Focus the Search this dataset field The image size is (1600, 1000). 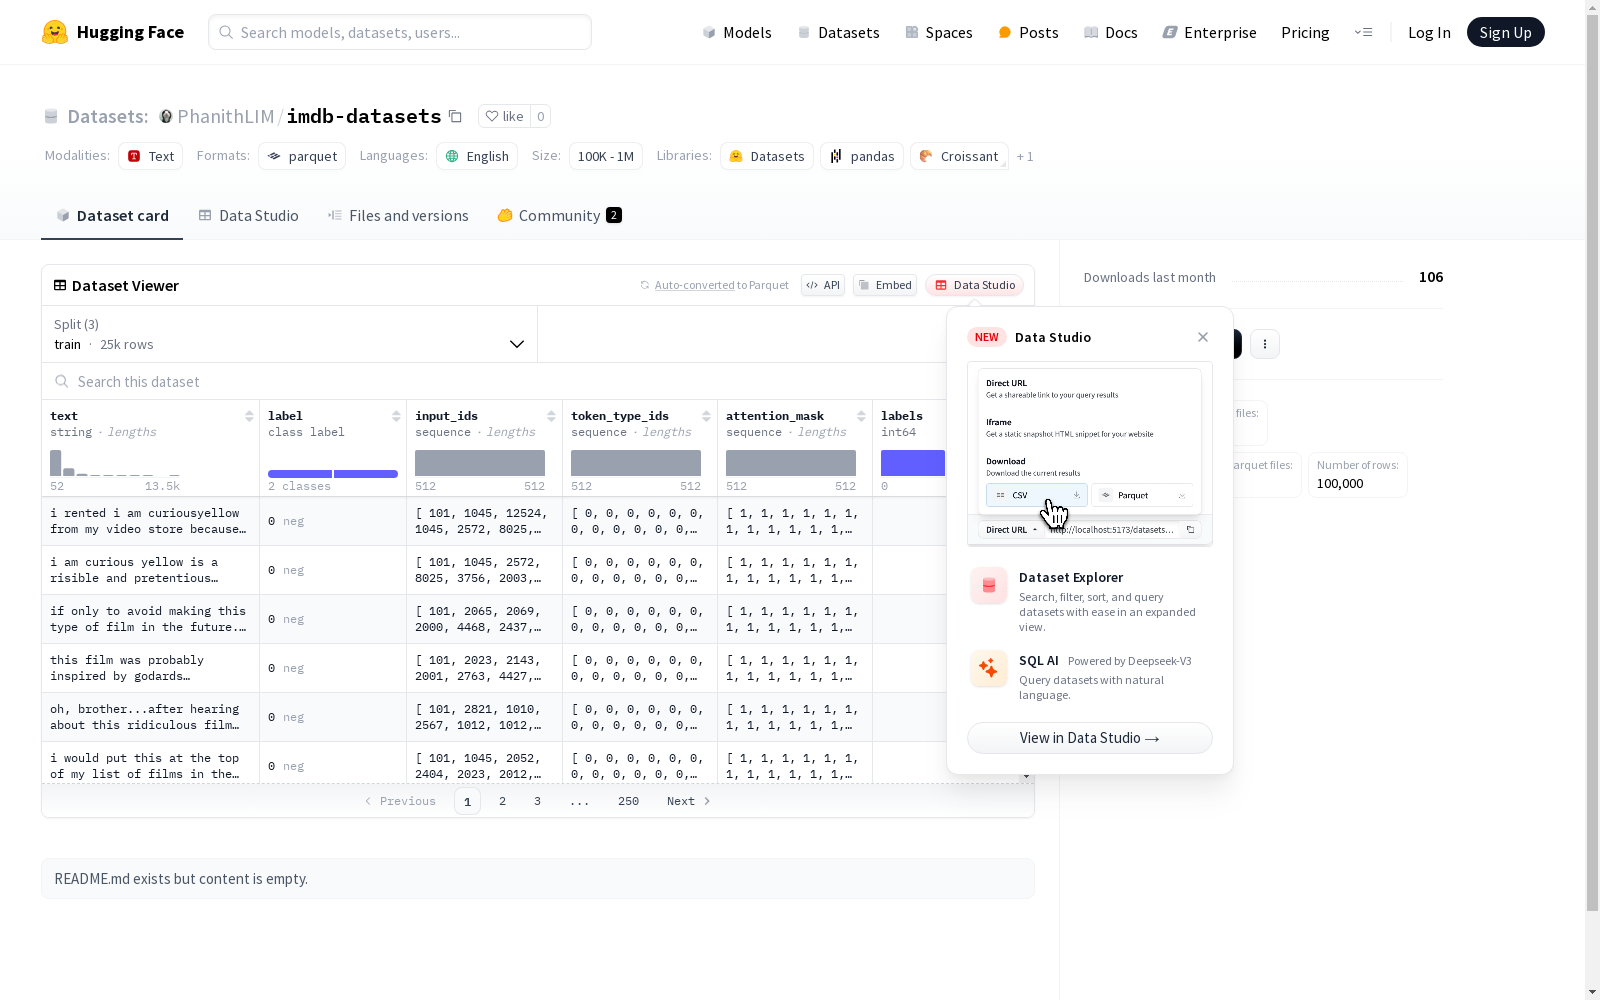[538, 381]
